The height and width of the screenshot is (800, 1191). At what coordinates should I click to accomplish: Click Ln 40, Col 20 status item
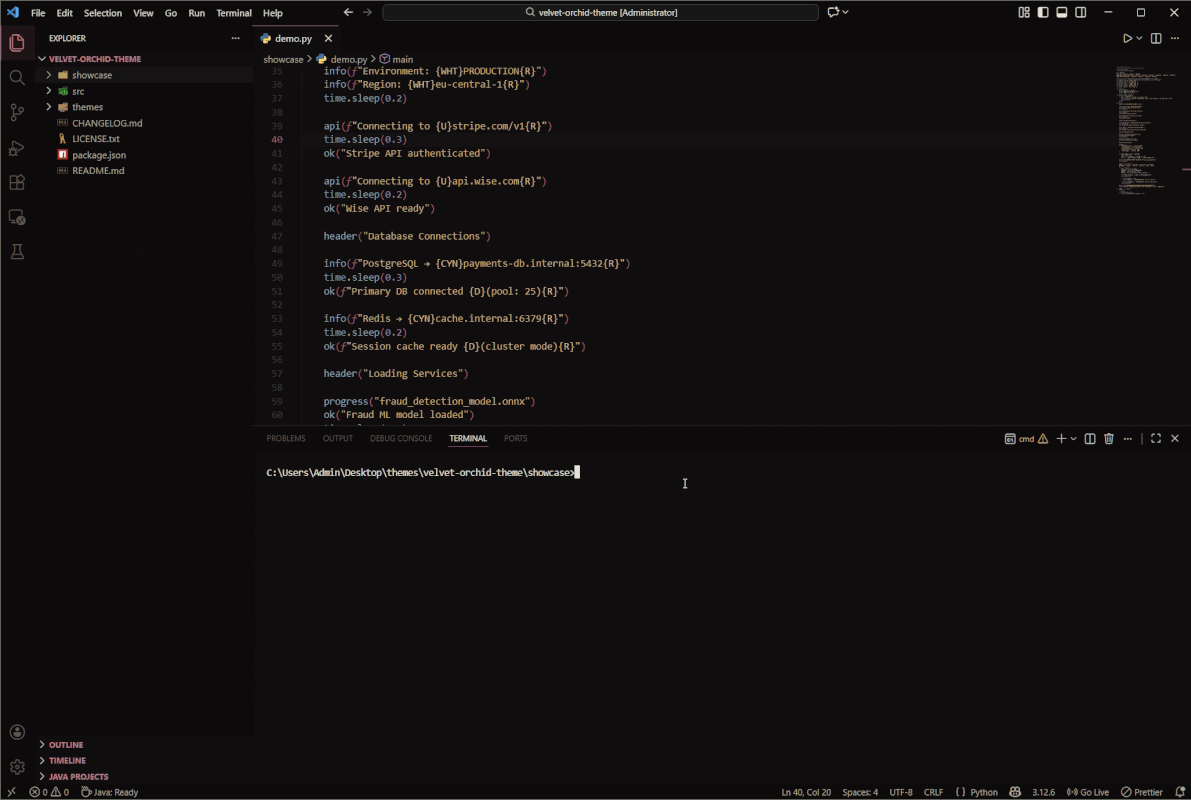pyautogui.click(x=806, y=792)
